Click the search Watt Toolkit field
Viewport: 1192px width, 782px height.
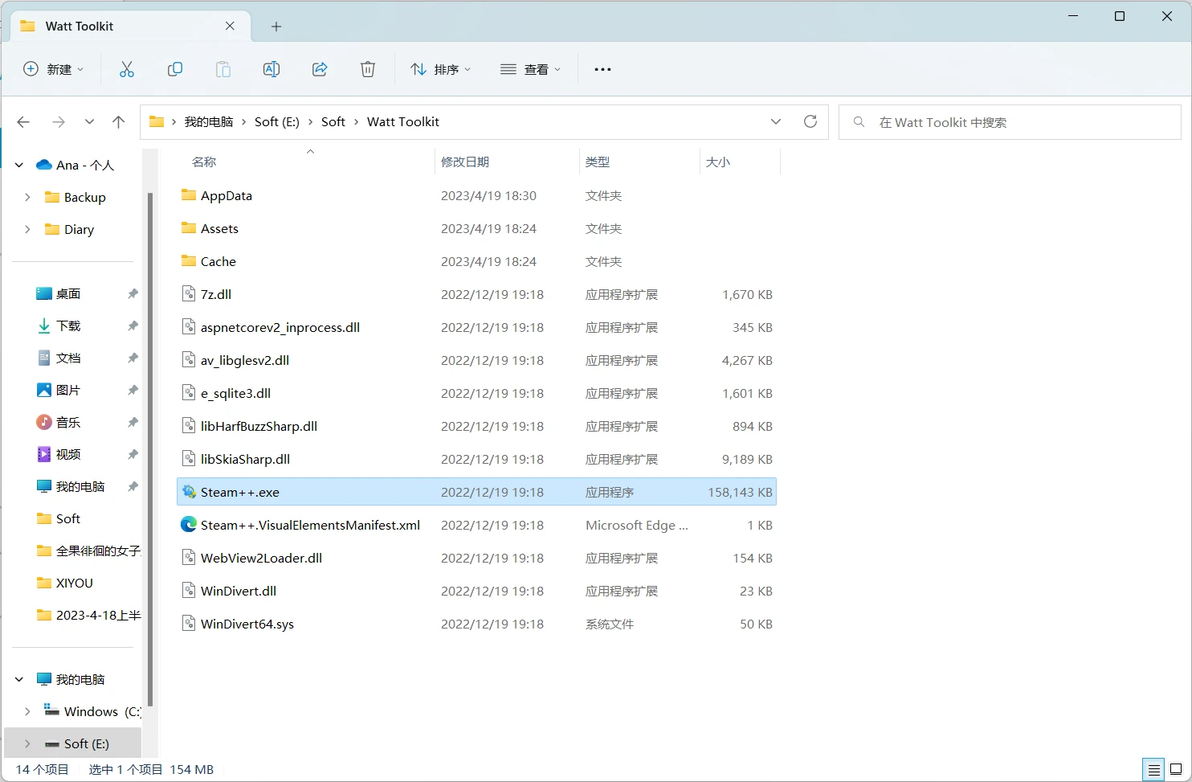point(1010,122)
